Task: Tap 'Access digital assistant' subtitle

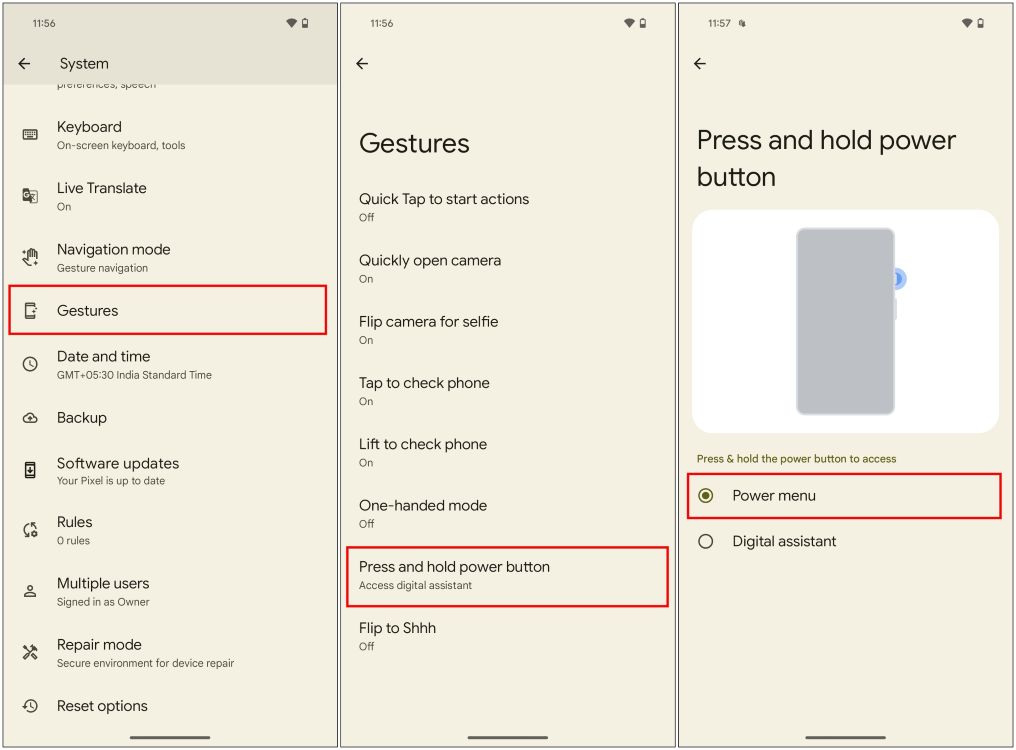Action: click(415, 585)
